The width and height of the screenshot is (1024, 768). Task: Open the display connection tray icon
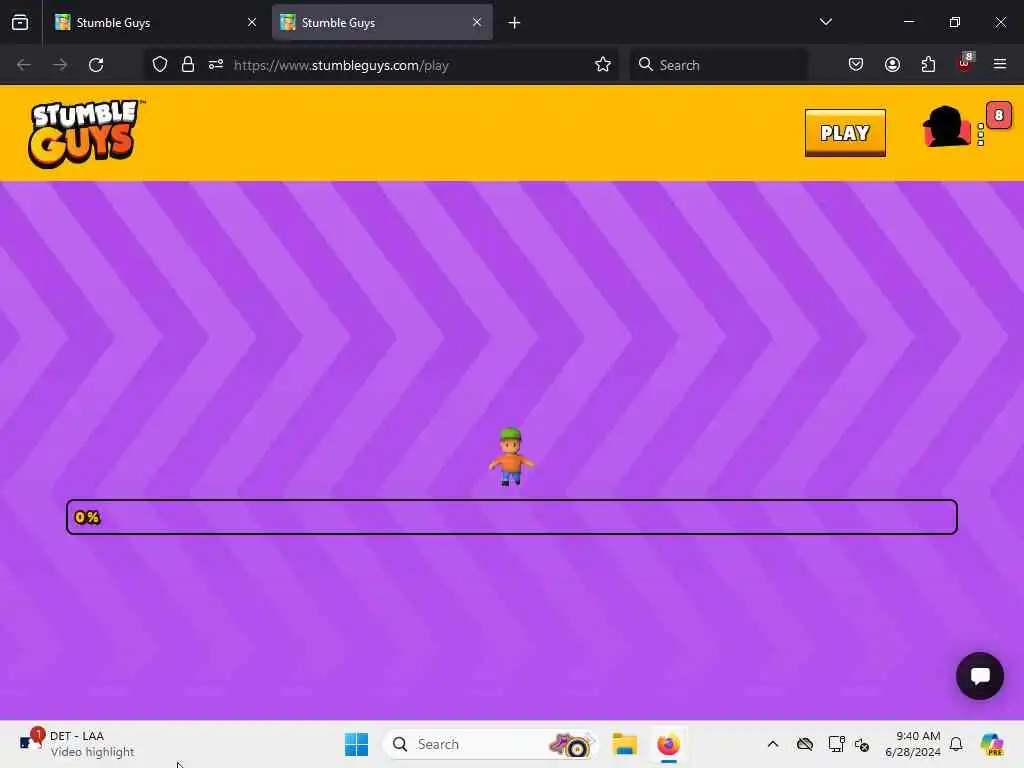pos(837,744)
